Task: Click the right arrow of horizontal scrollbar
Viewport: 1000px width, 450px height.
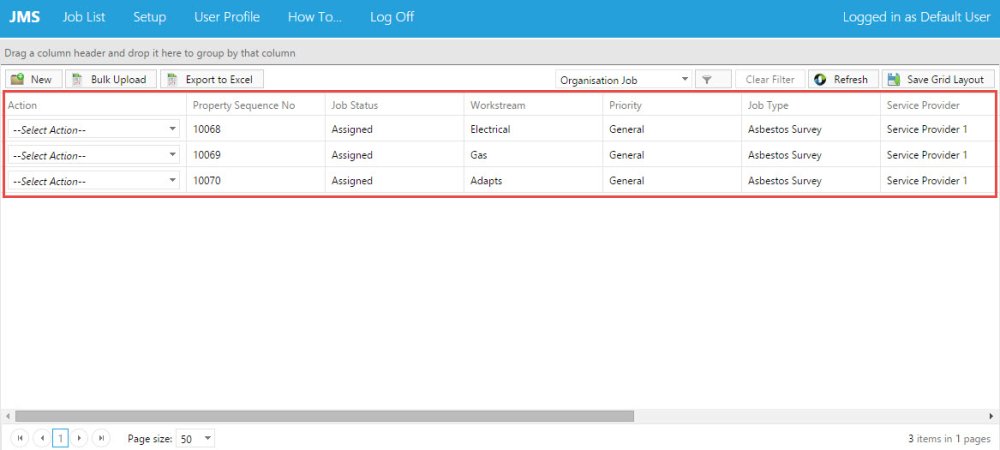Action: pos(992,416)
